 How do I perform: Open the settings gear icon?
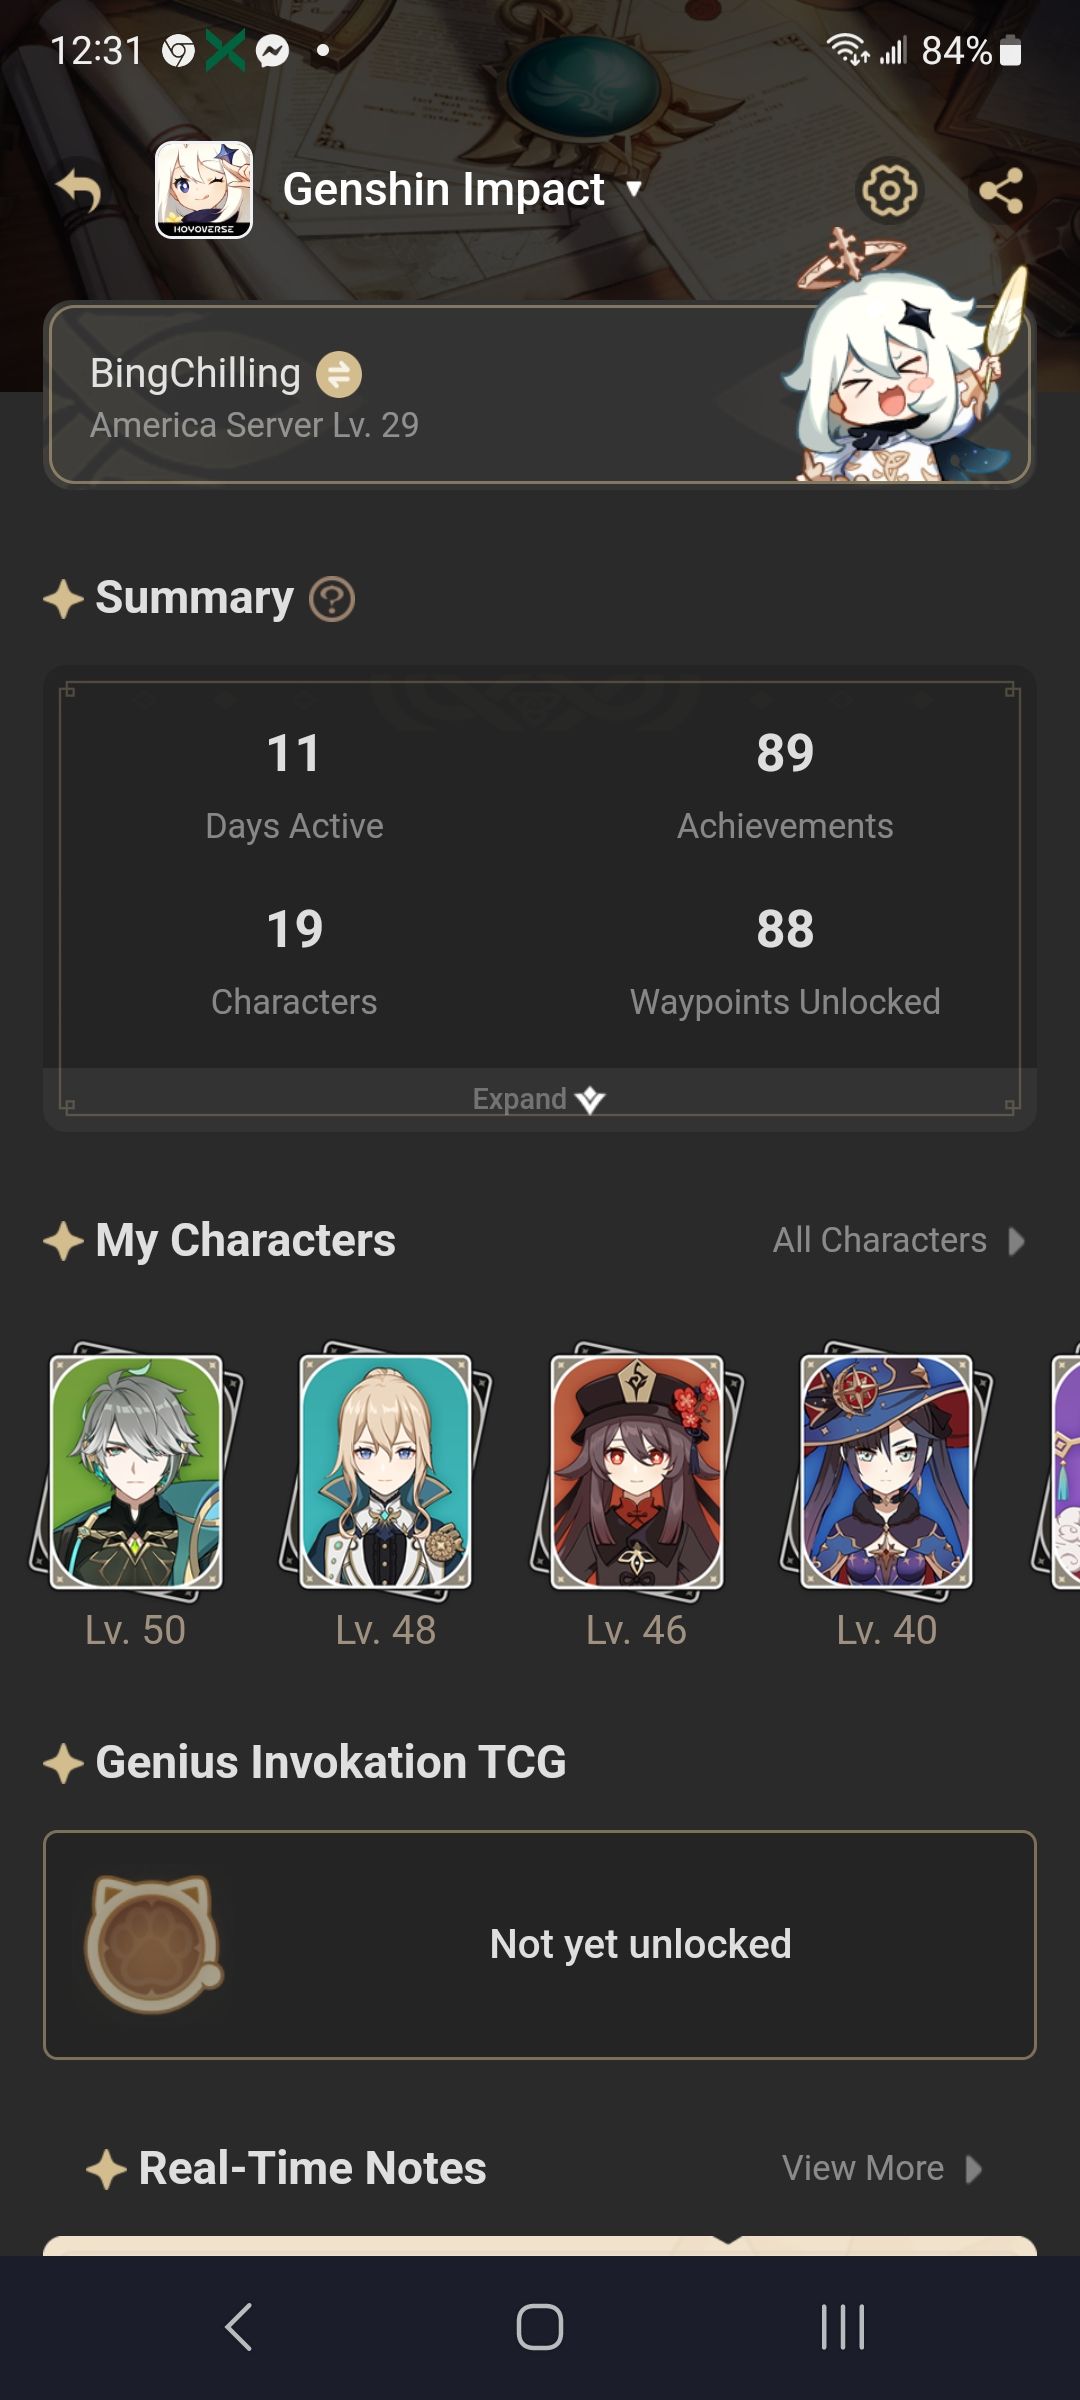(889, 190)
